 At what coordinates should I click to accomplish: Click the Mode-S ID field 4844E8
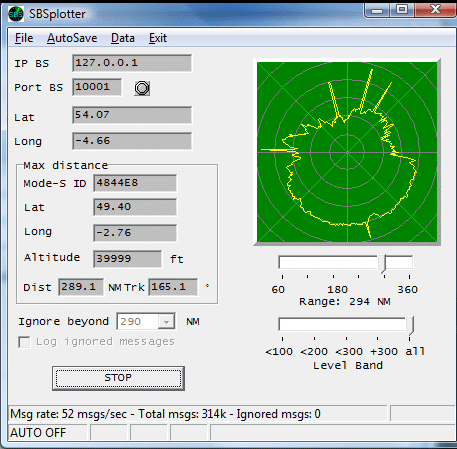click(x=135, y=183)
